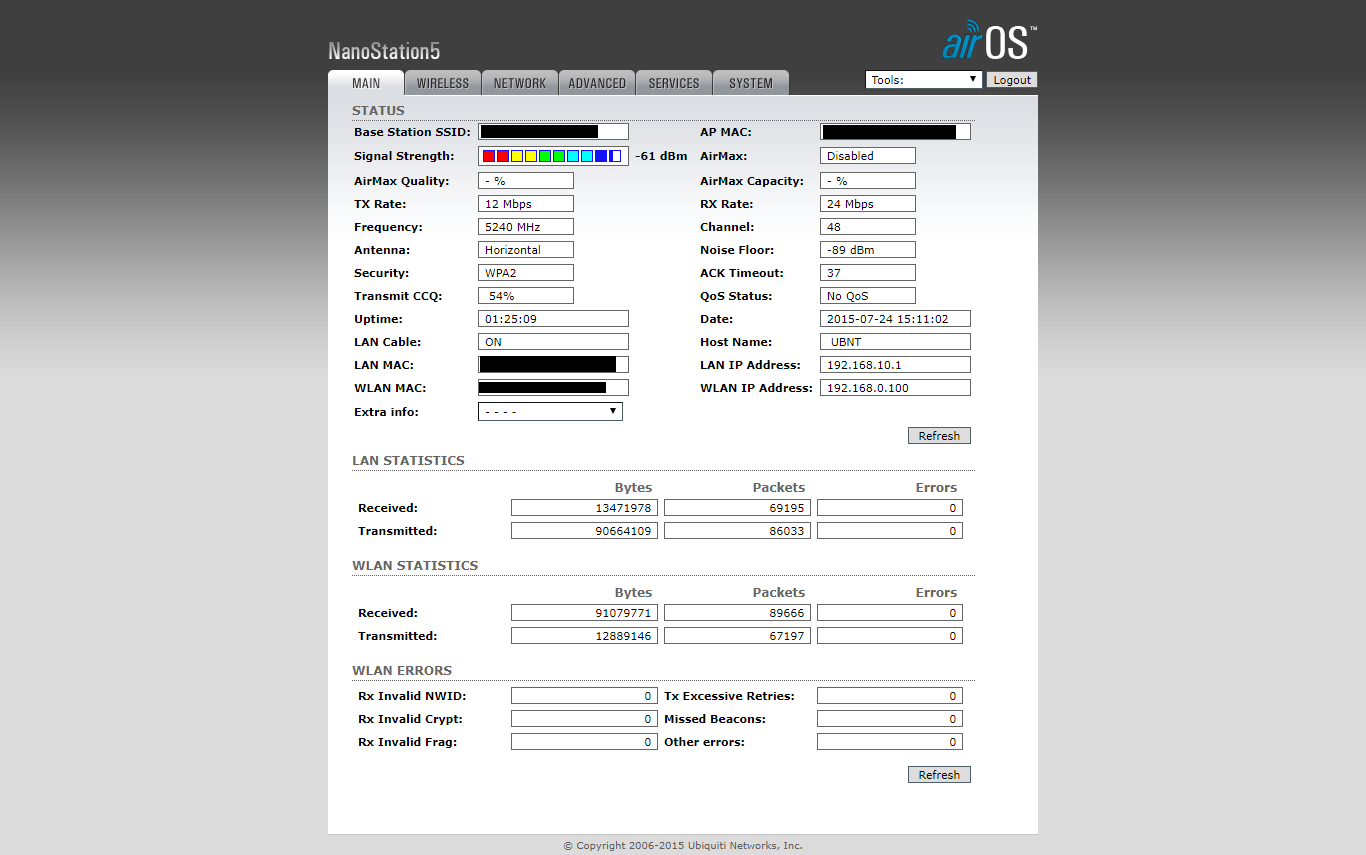1366x855 pixels.
Task: Click the Logout button
Action: (x=1012, y=80)
